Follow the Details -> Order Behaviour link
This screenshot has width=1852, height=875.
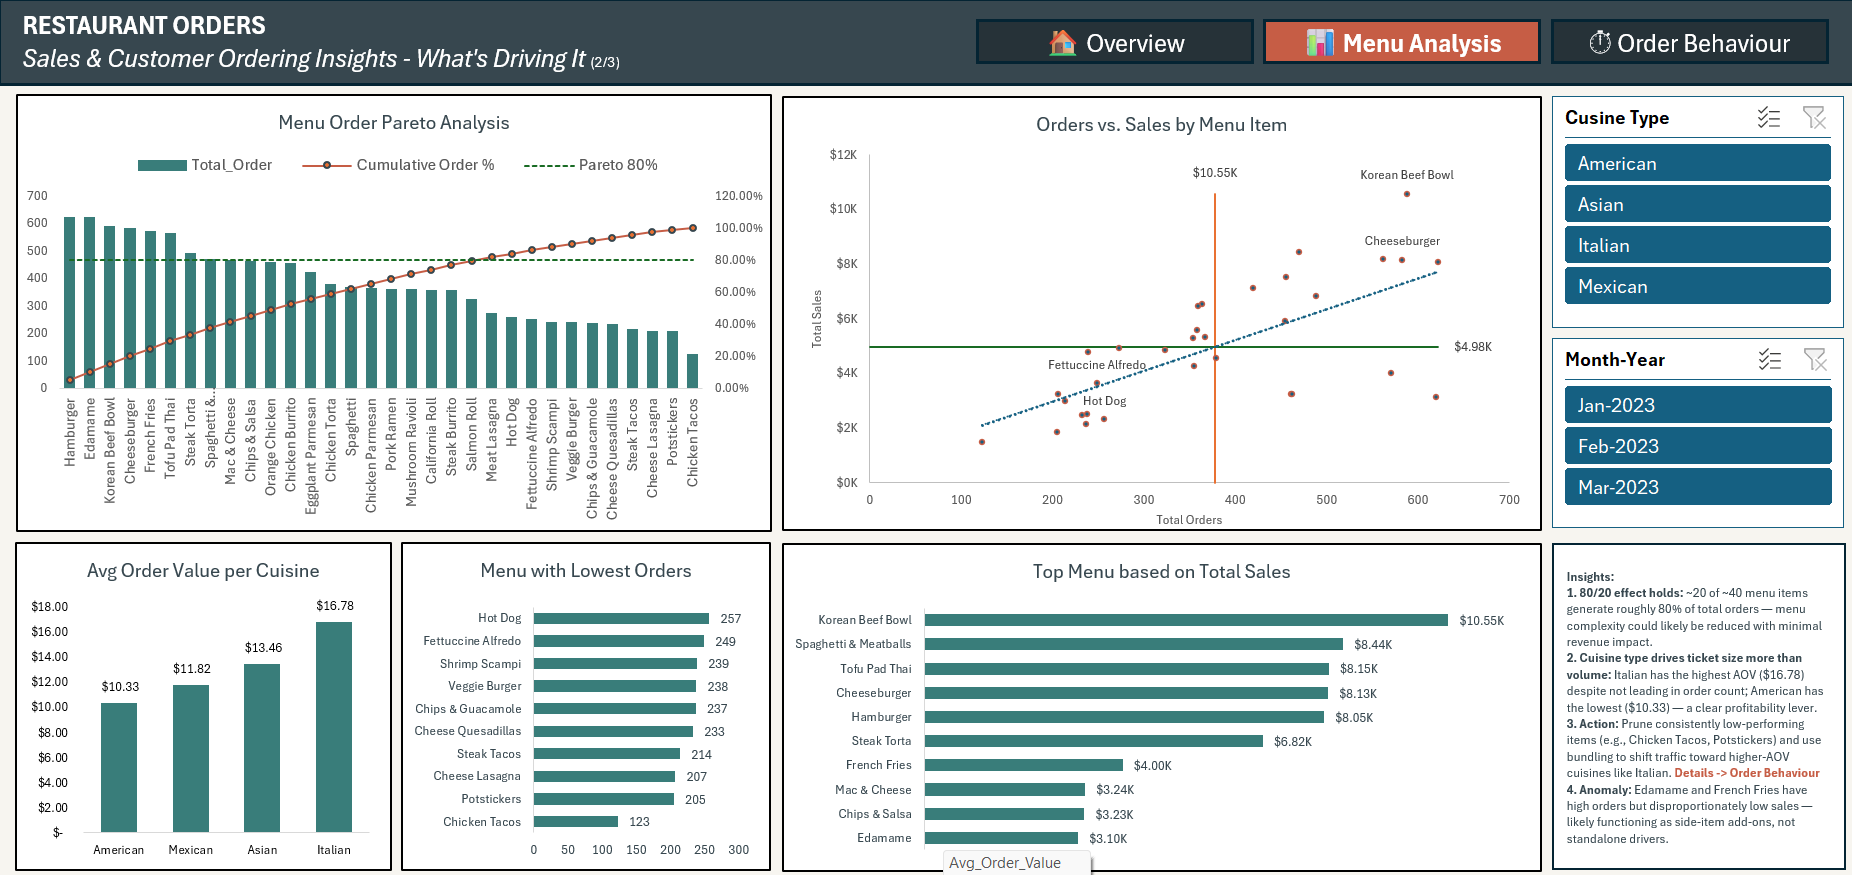(1747, 773)
